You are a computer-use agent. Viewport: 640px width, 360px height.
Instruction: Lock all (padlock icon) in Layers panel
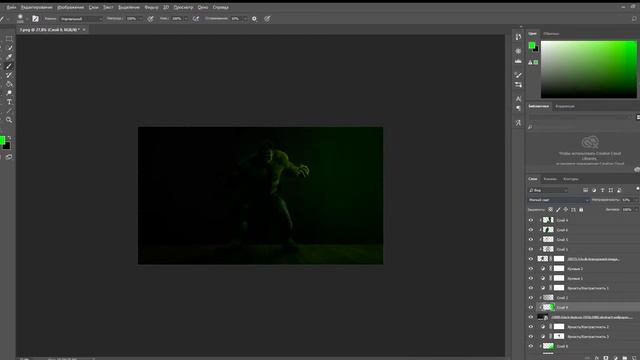pos(581,210)
